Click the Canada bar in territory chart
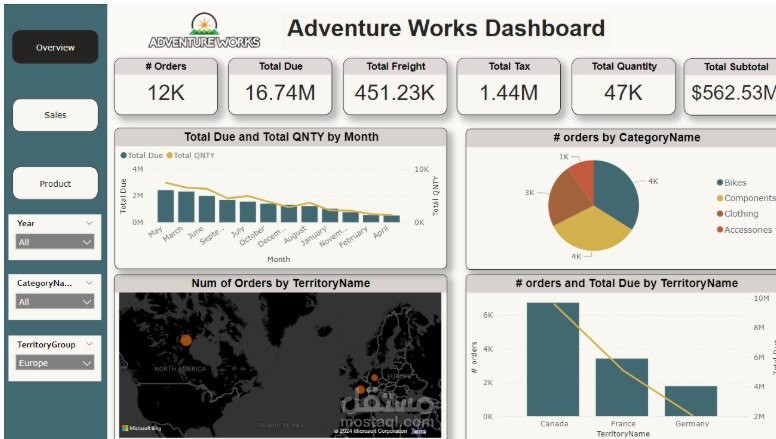The image size is (776, 439). [553, 359]
